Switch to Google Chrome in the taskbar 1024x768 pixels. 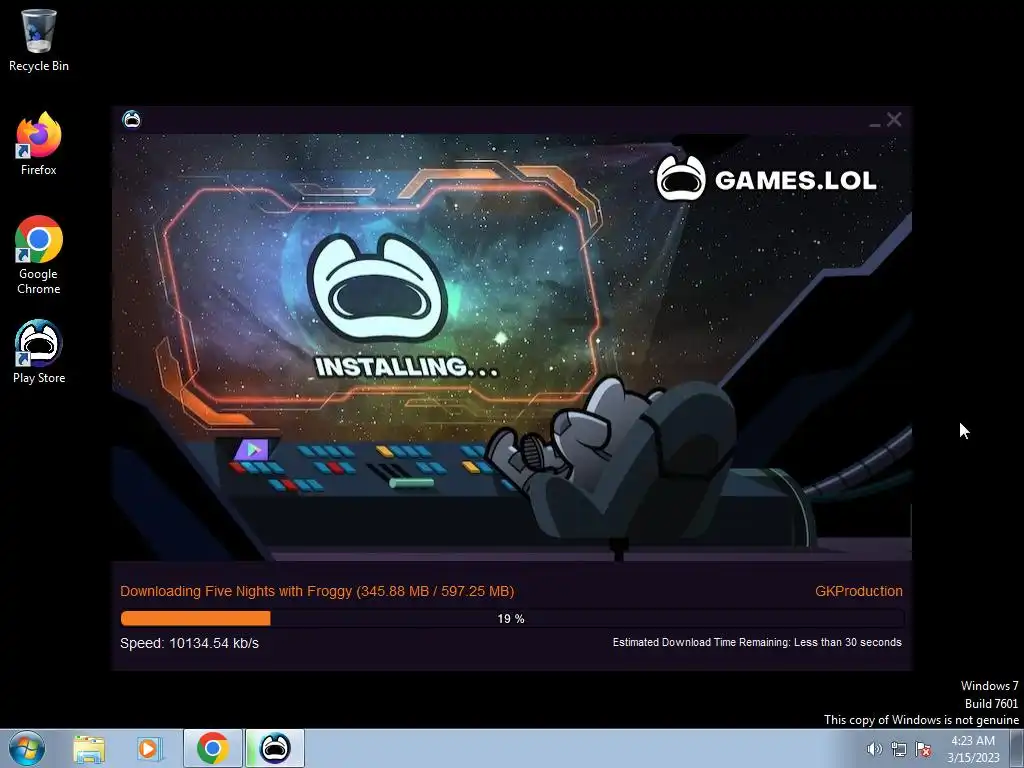(212, 748)
